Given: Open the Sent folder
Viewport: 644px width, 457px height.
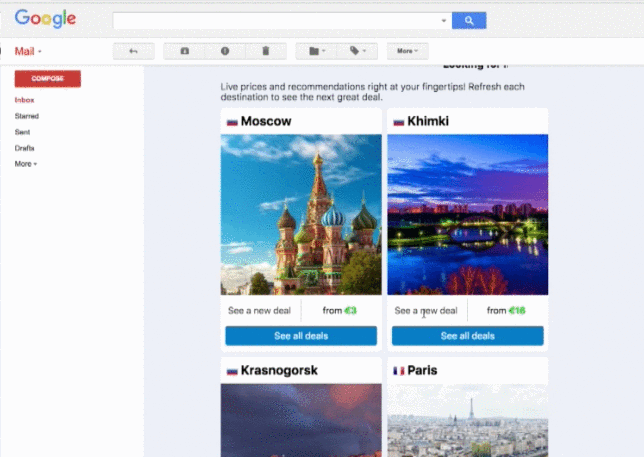Looking at the screenshot, I should (x=22, y=132).
